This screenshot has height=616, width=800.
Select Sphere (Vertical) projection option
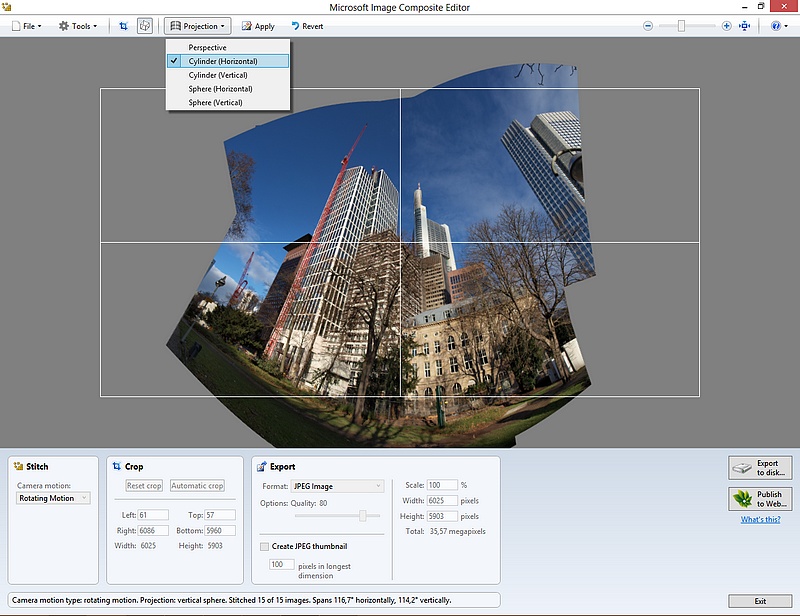point(215,102)
